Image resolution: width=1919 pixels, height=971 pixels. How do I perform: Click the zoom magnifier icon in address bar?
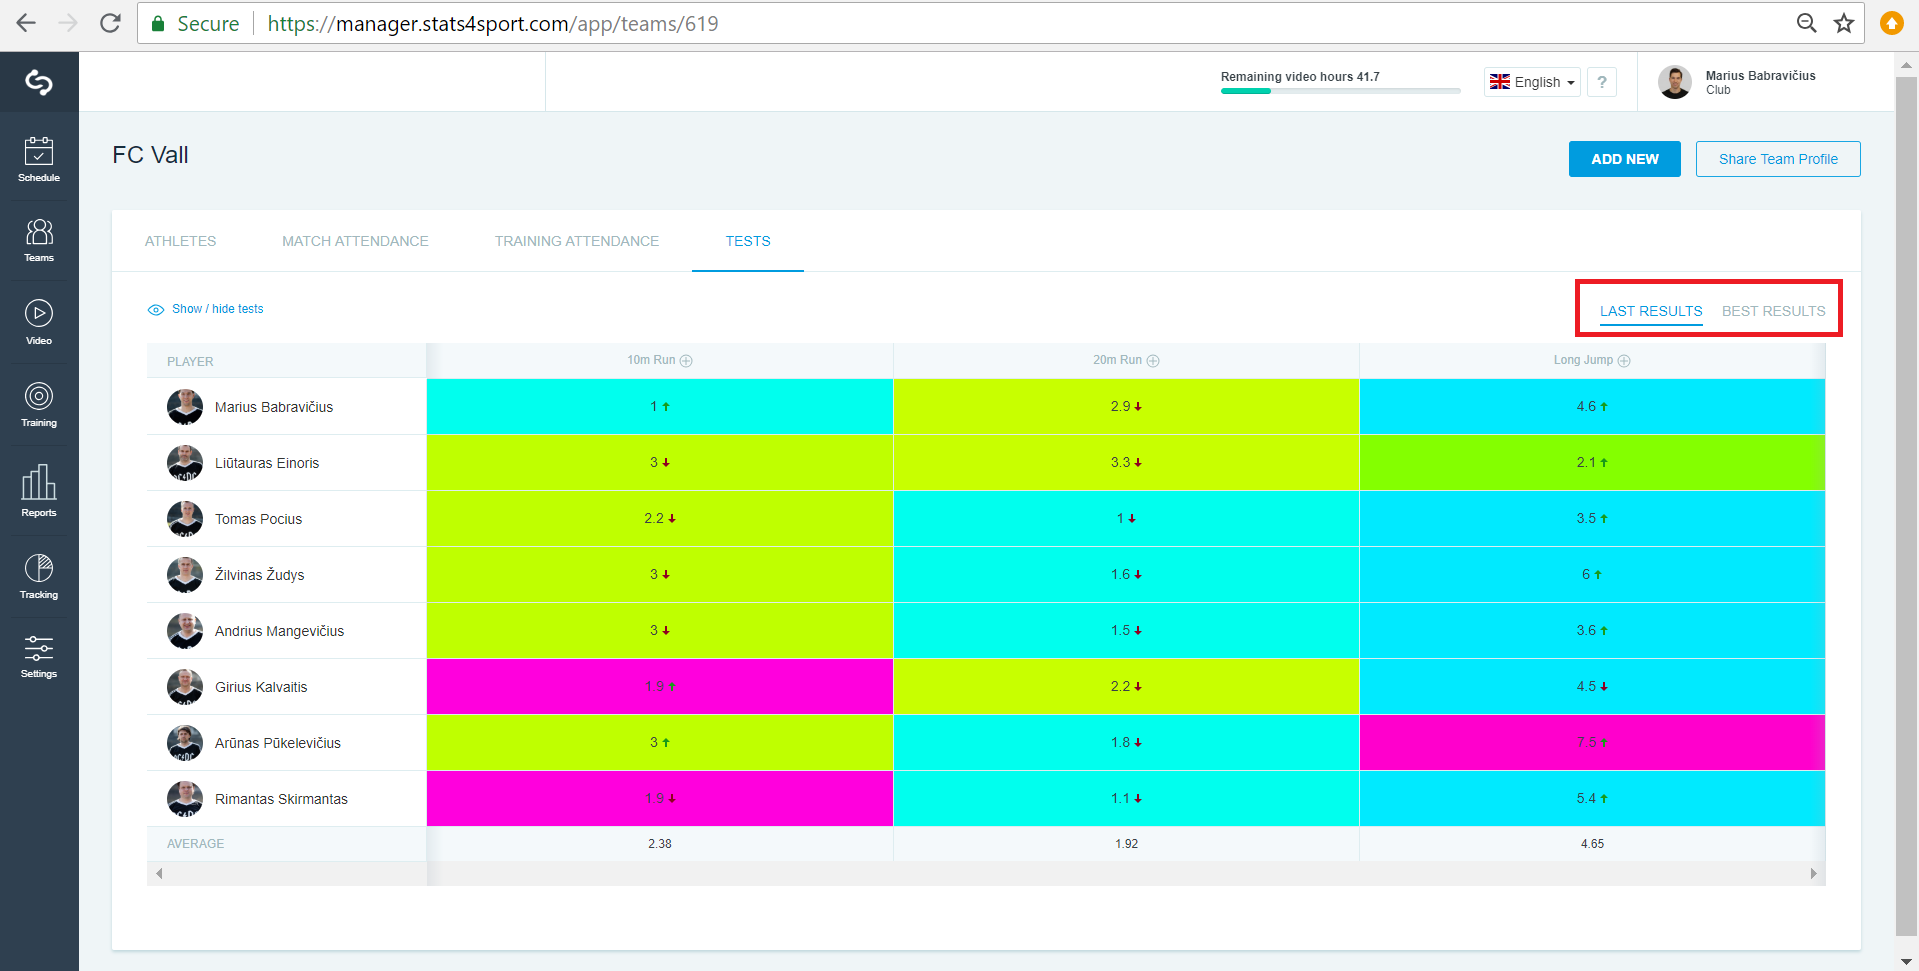coord(1806,23)
